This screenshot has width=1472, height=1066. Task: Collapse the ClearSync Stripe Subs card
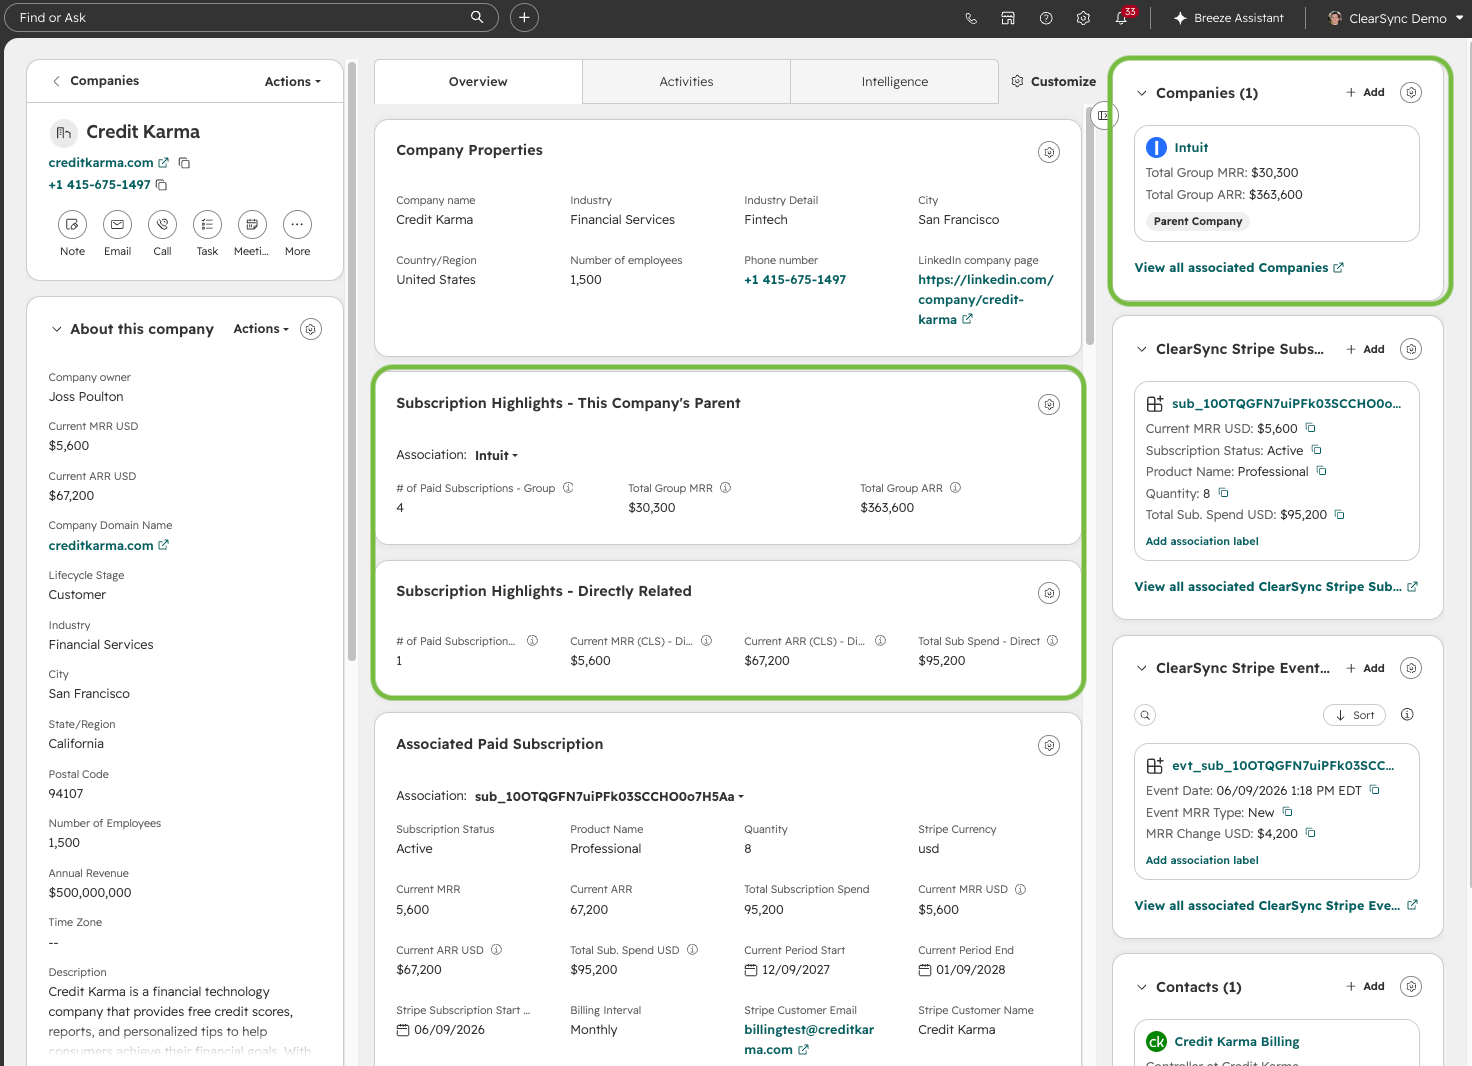1141,349
